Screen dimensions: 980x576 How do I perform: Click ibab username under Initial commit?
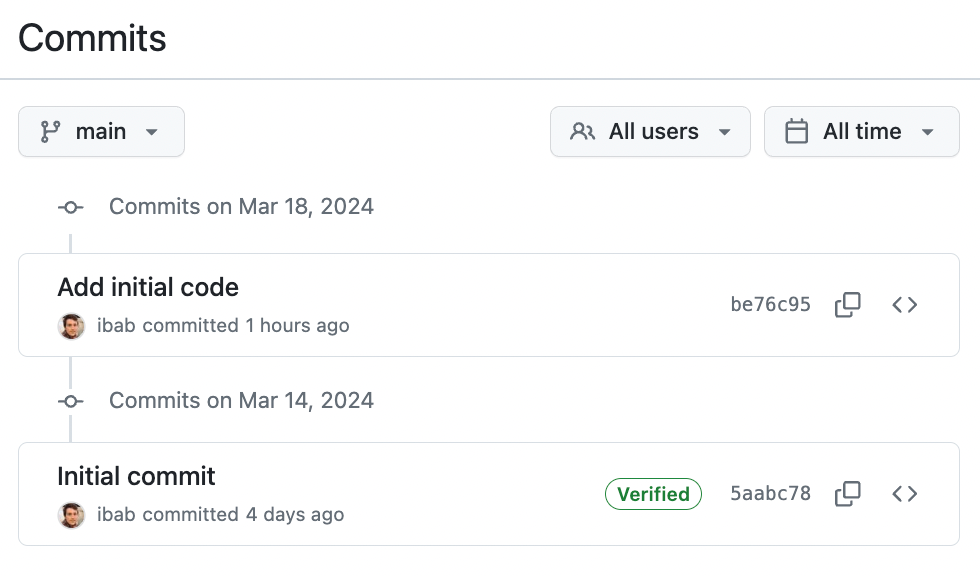(x=116, y=514)
